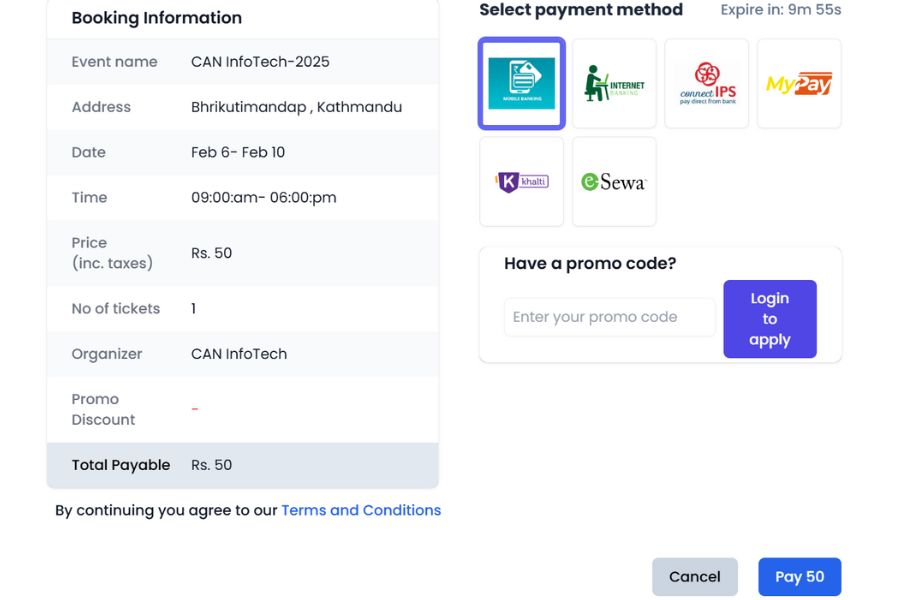Image resolution: width=900 pixels, height=600 pixels.
Task: Click event name CAN InfoTech-2025
Action: click(260, 62)
